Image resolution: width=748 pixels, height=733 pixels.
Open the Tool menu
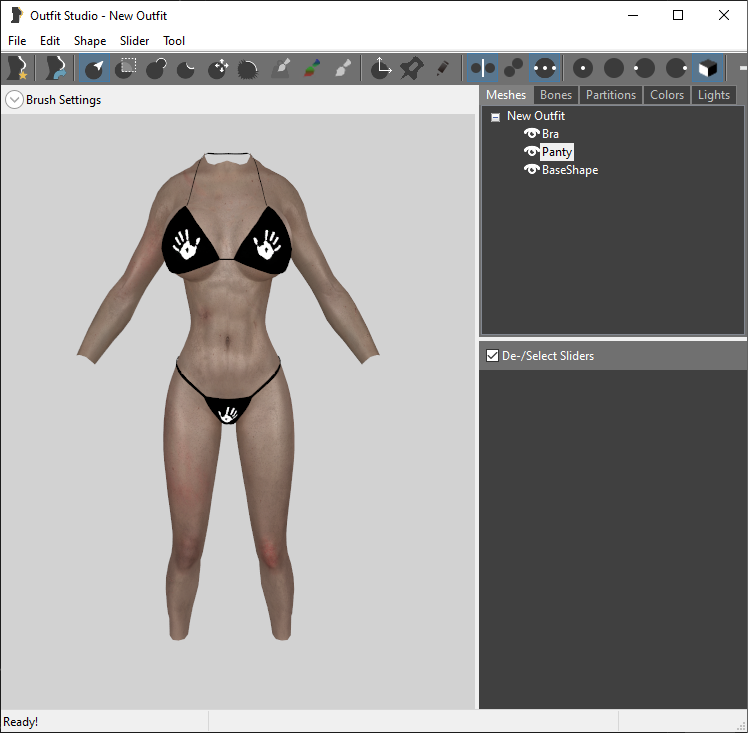click(174, 41)
